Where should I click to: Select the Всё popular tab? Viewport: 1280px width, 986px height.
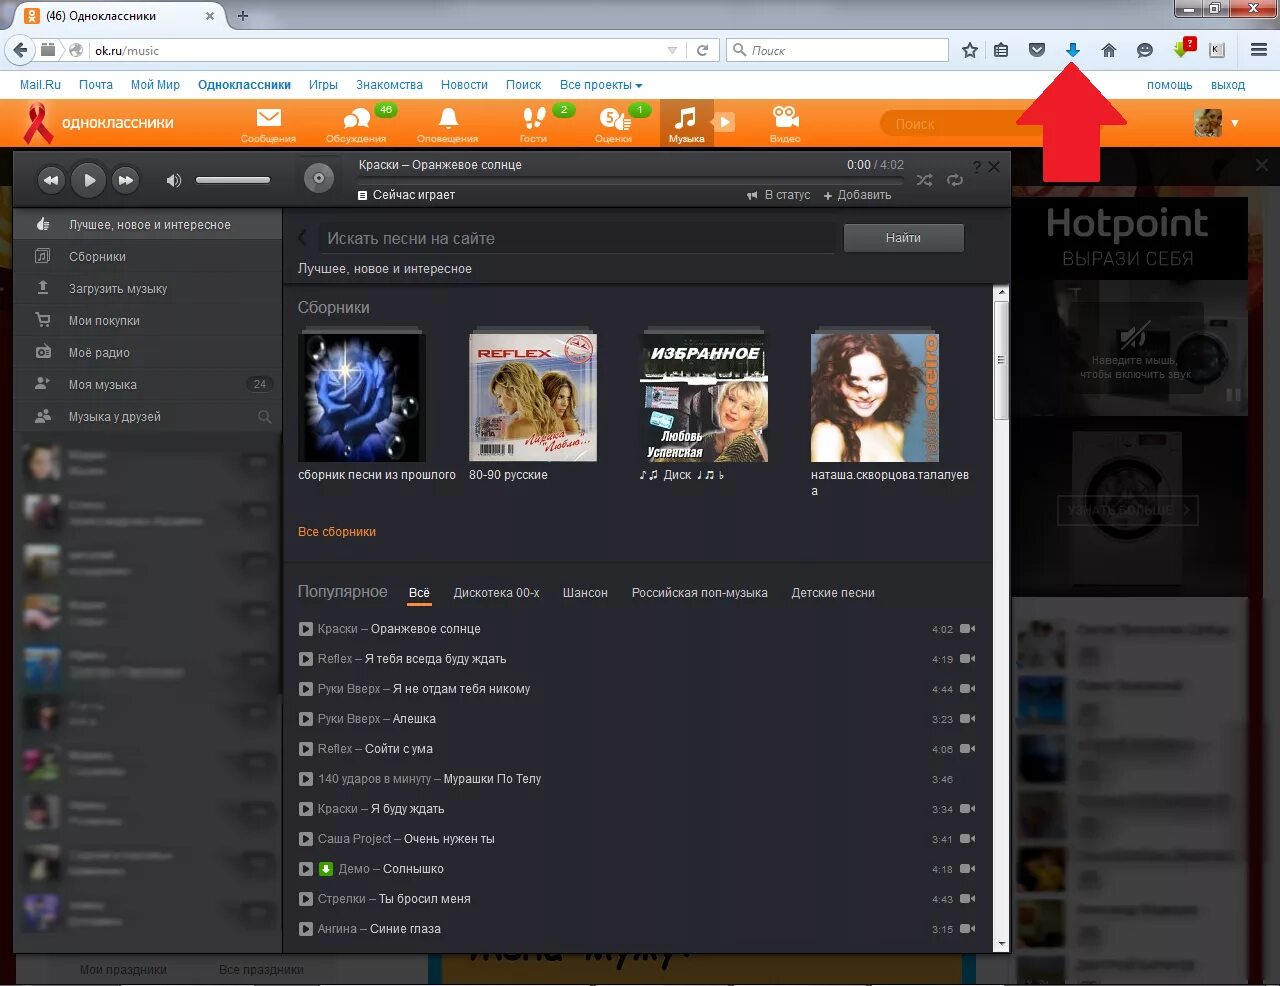pyautogui.click(x=419, y=593)
